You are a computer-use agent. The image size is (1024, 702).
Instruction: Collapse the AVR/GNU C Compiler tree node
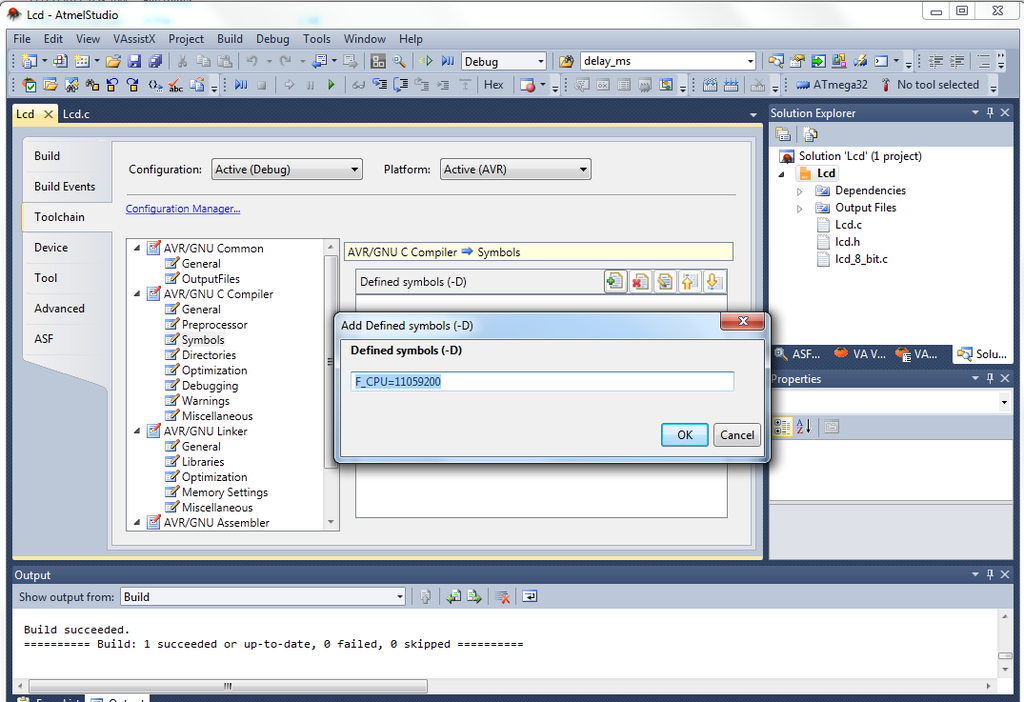[x=137, y=294]
